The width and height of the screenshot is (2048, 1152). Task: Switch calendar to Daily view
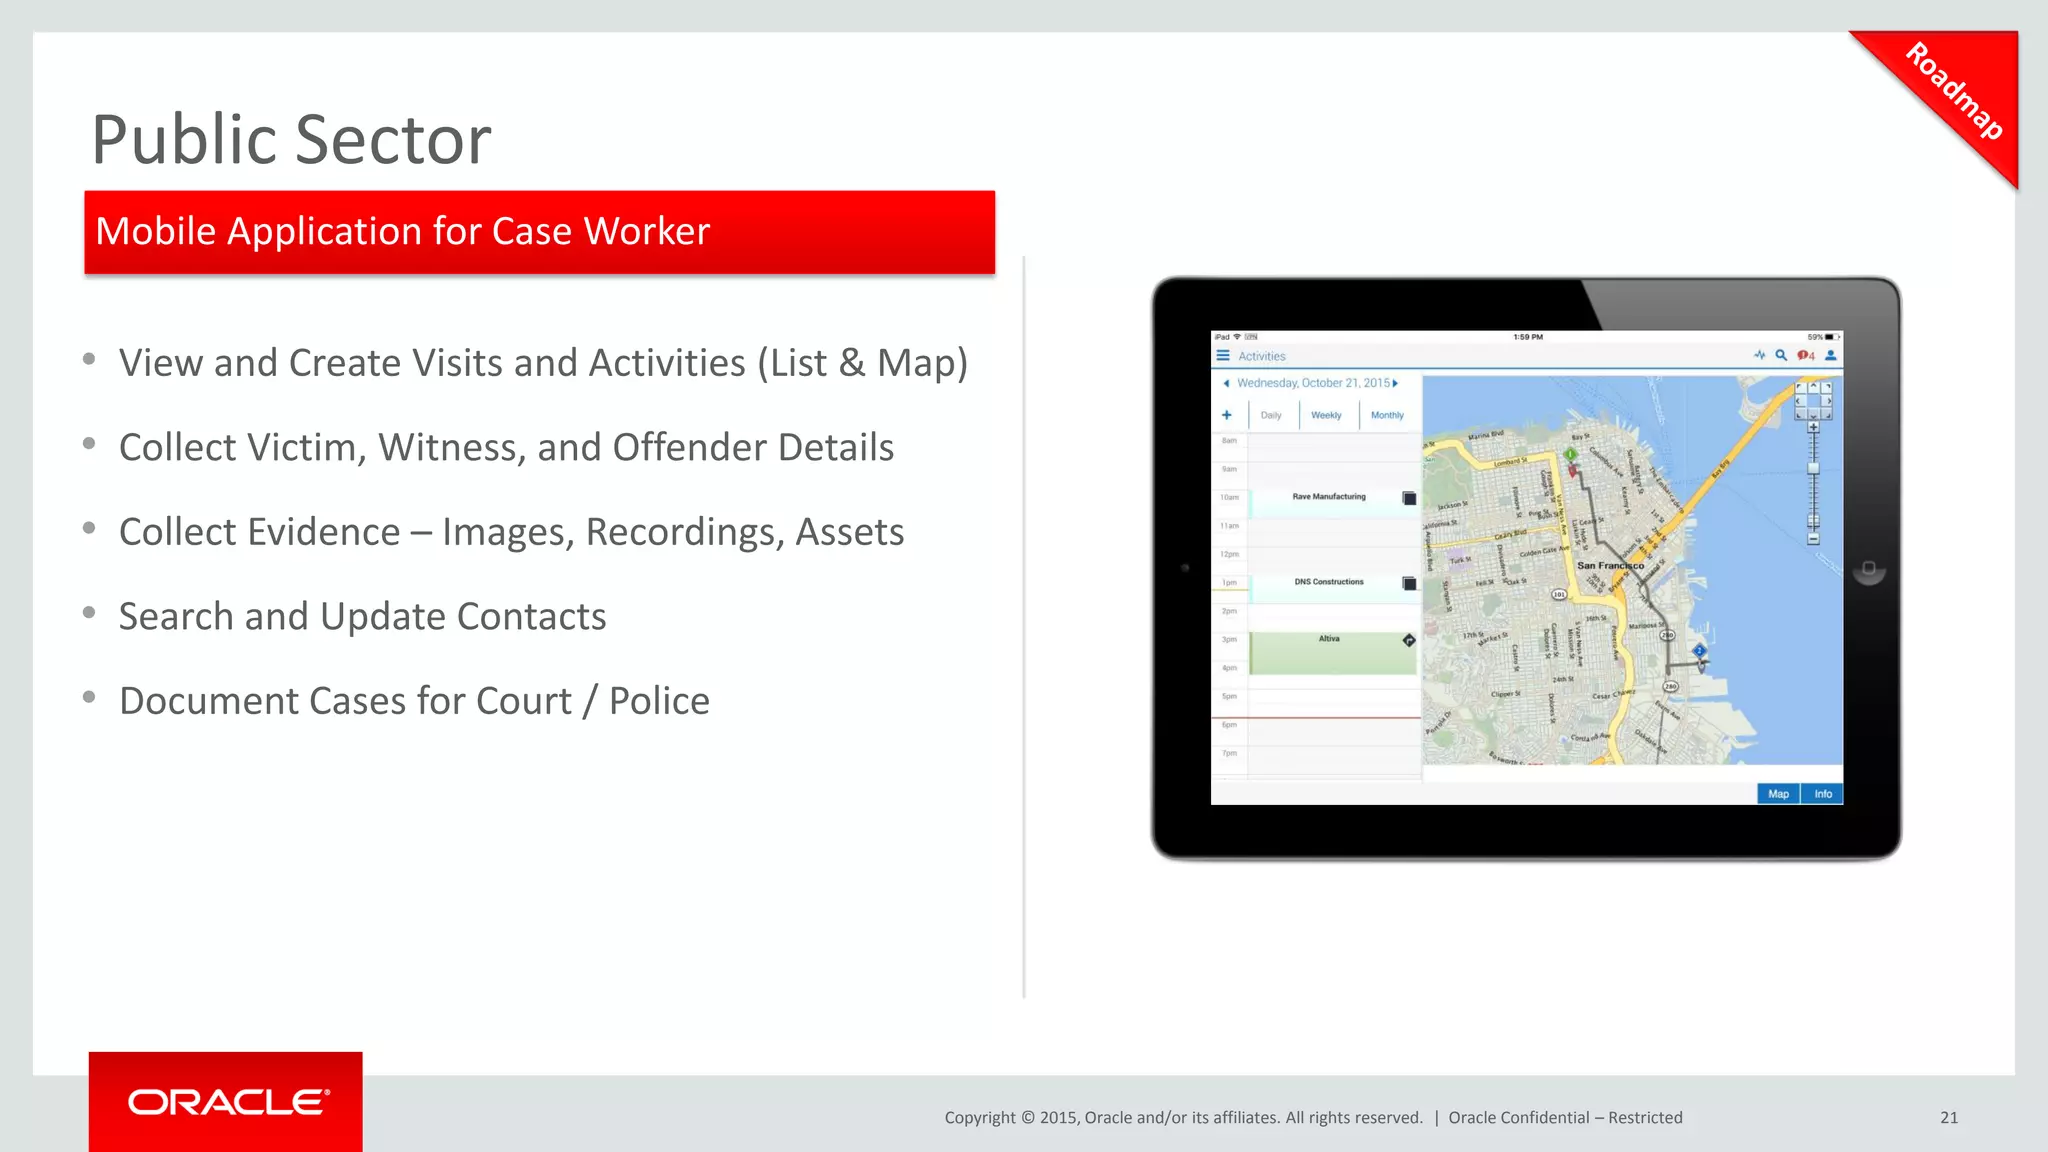click(x=1271, y=415)
